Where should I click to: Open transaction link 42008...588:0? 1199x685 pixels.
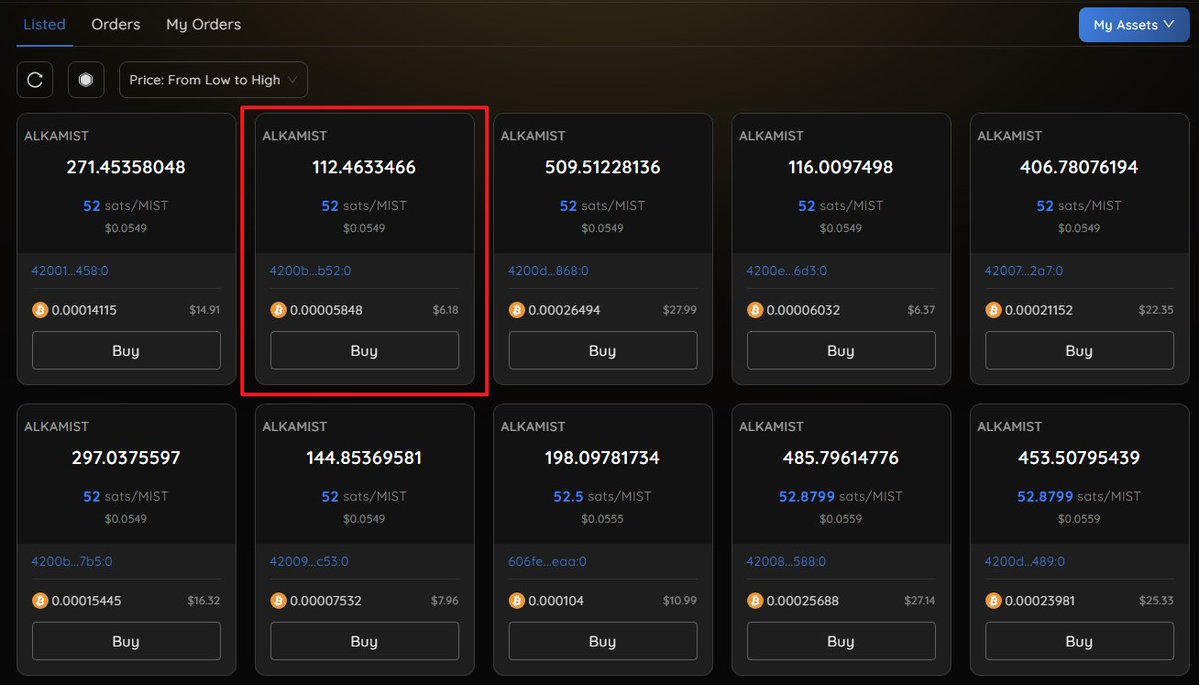click(786, 561)
